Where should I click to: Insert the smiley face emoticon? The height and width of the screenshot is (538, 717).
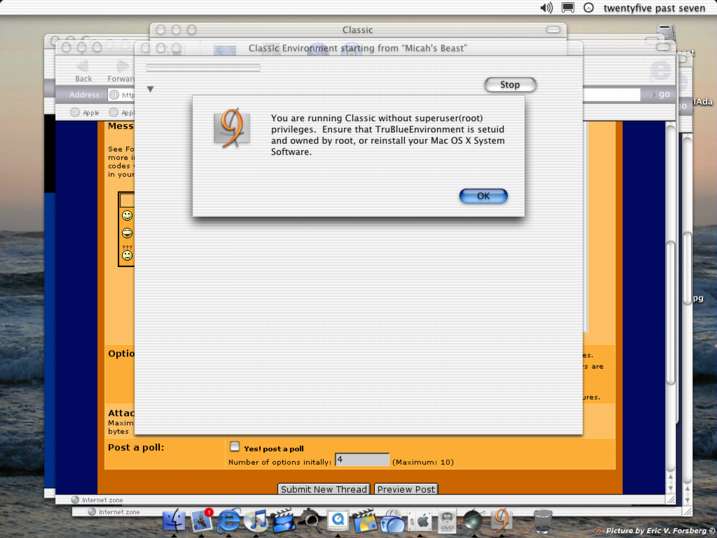[128, 215]
